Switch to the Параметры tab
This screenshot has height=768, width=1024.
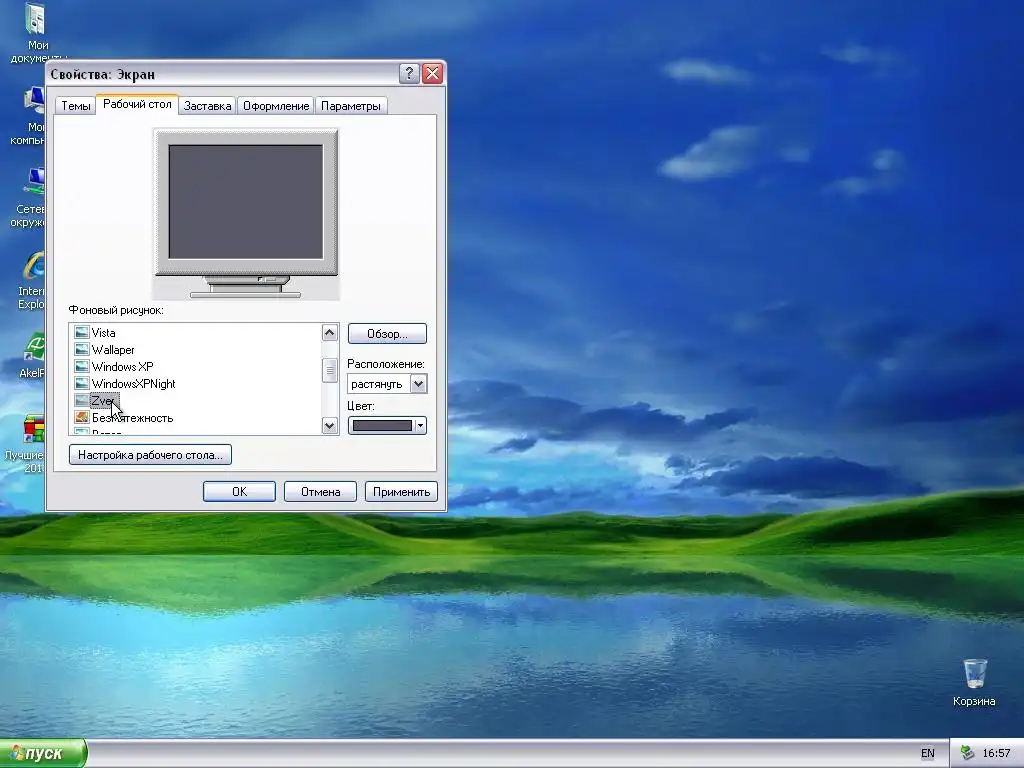click(x=351, y=106)
